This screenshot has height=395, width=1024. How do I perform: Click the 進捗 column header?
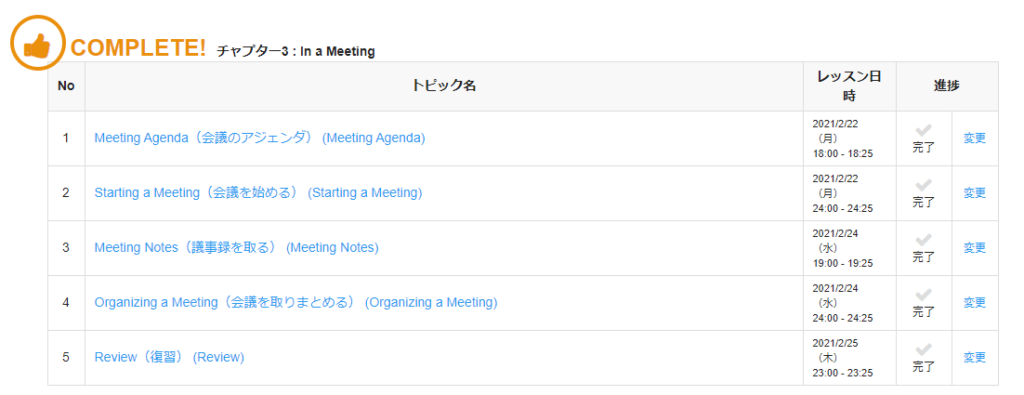pyautogui.click(x=947, y=86)
